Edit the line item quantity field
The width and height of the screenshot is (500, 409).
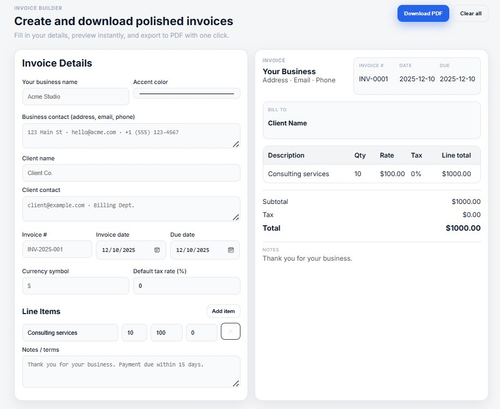click(134, 333)
